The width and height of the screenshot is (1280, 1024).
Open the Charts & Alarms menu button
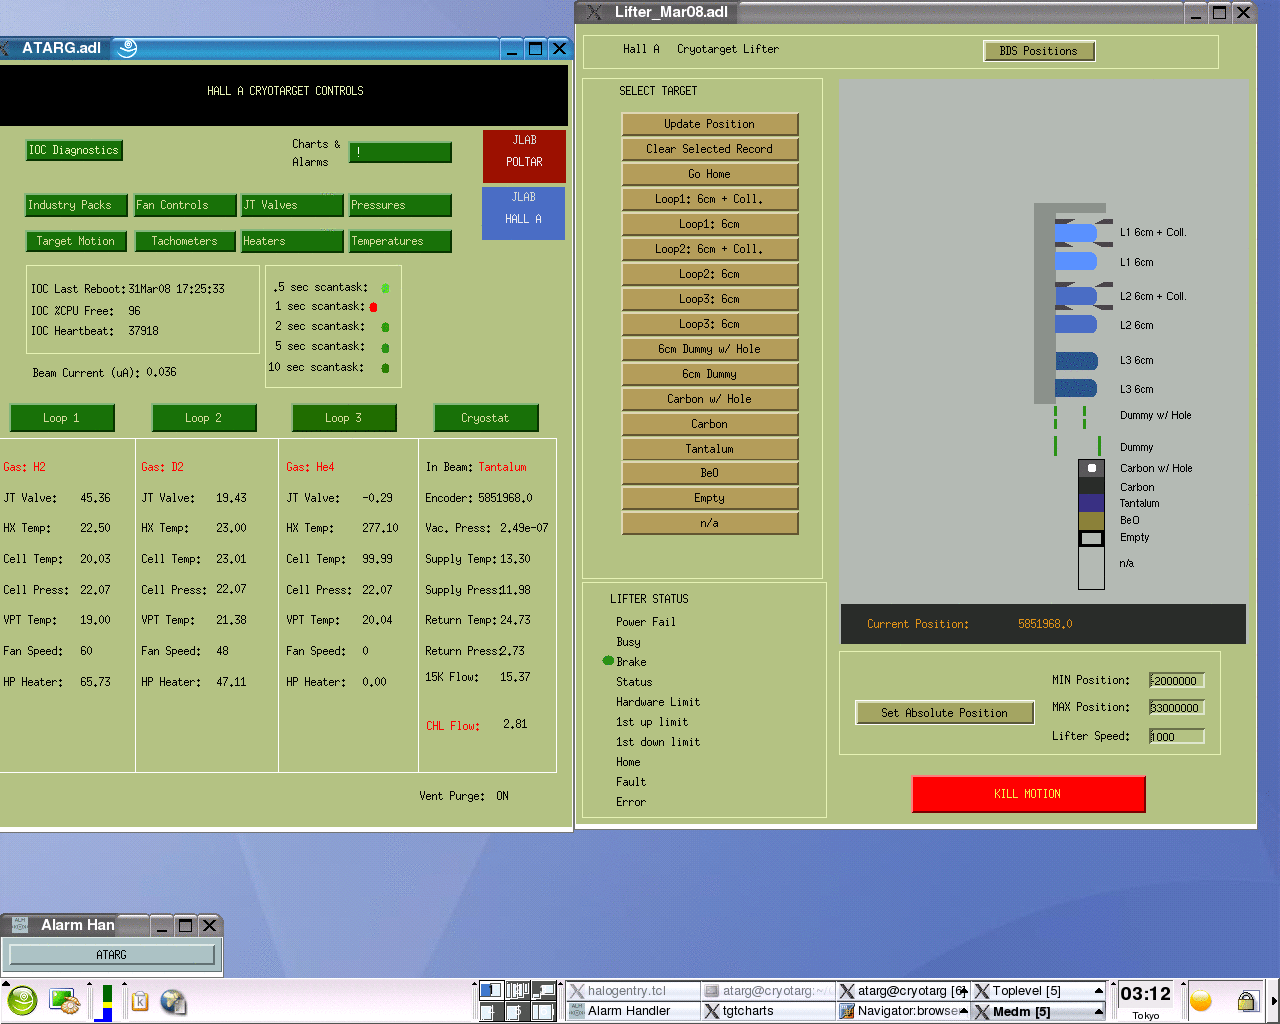click(x=400, y=152)
